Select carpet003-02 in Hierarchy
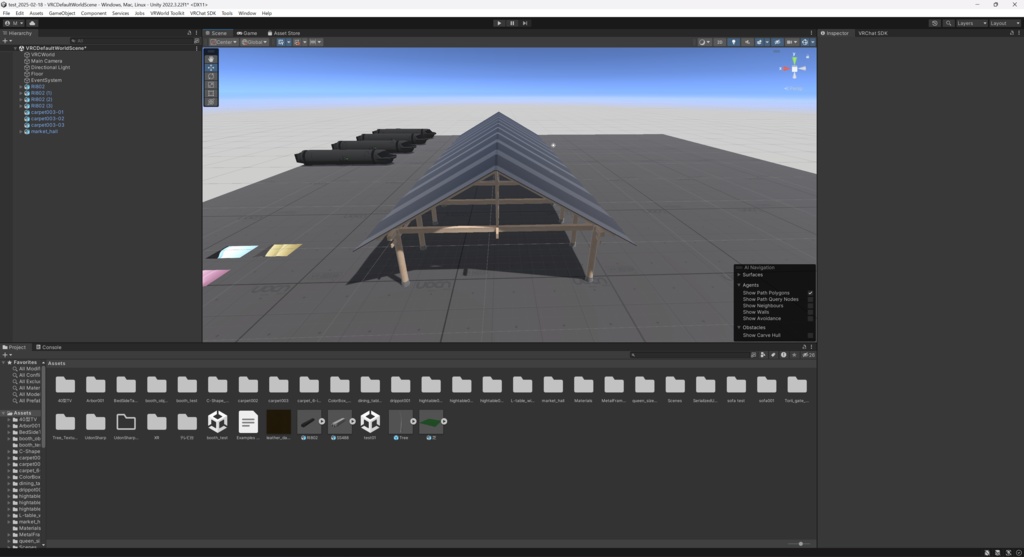This screenshot has width=1024, height=557. pos(48,118)
